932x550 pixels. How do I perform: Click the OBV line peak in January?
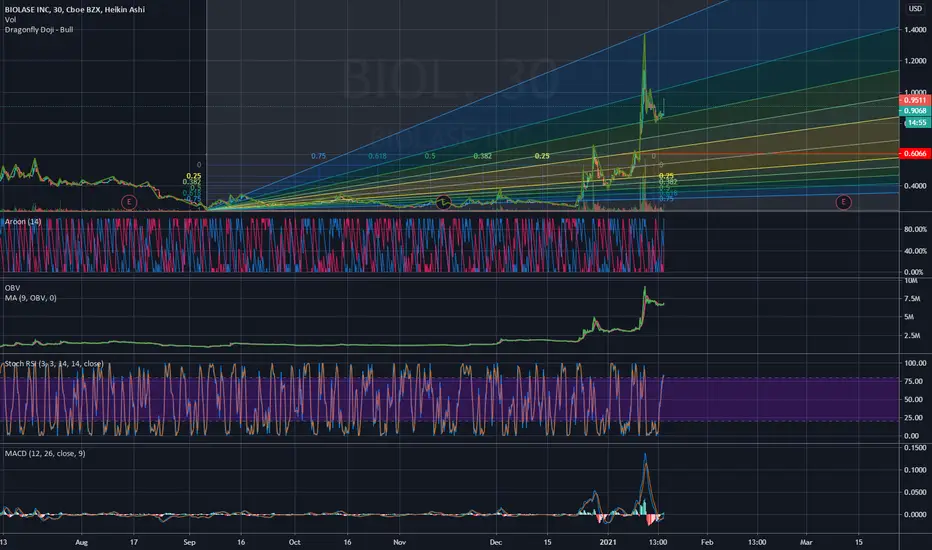[644, 288]
